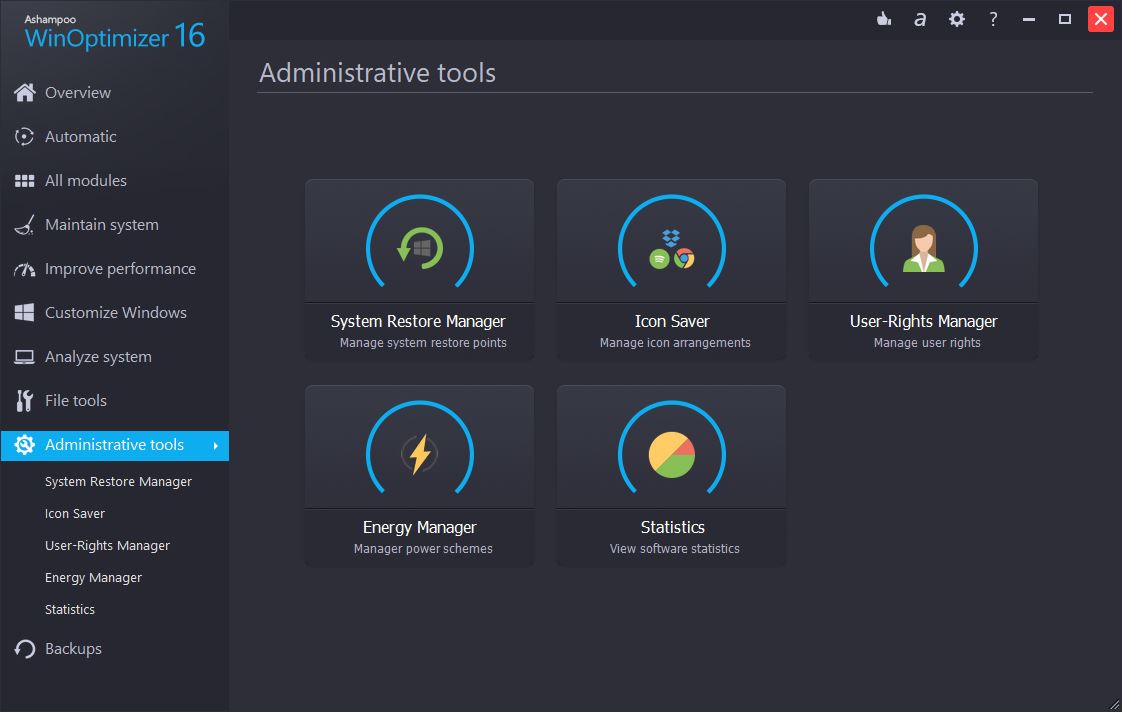Open the Backups section

pyautogui.click(x=73, y=649)
